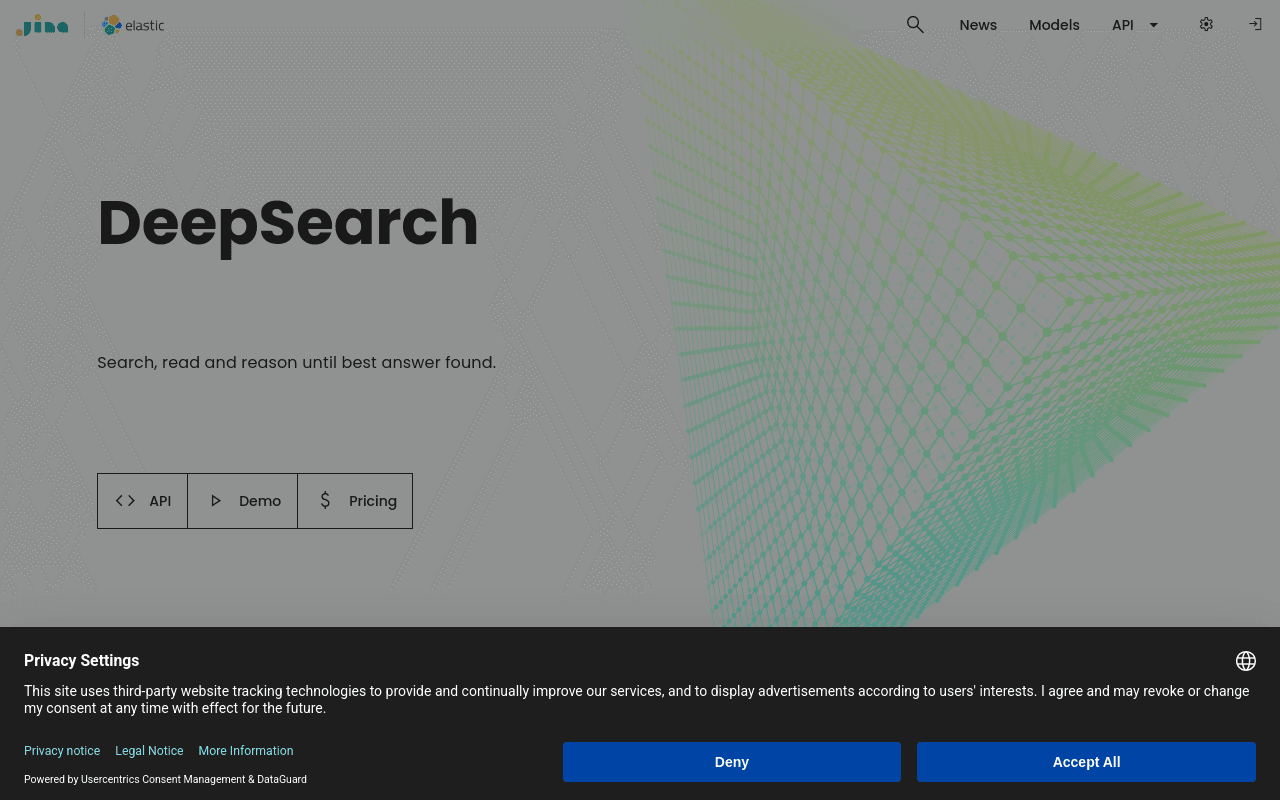Open the Privacy notice link
Viewport: 1280px width, 800px height.
62,751
